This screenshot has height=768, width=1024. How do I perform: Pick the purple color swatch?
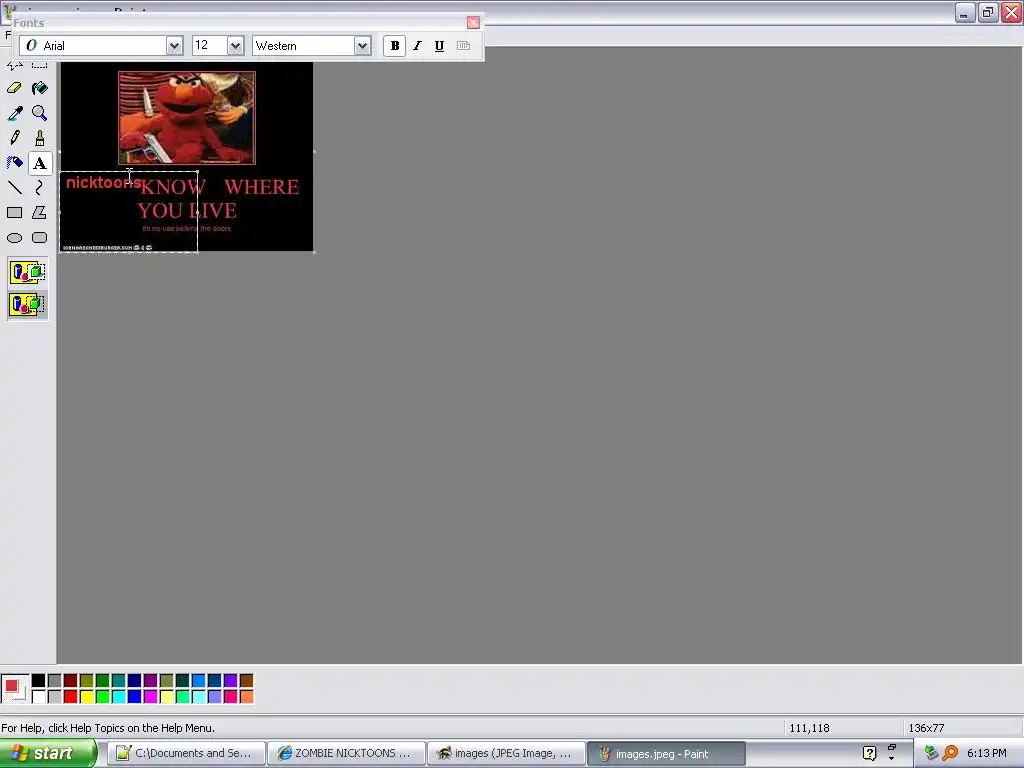click(x=150, y=681)
